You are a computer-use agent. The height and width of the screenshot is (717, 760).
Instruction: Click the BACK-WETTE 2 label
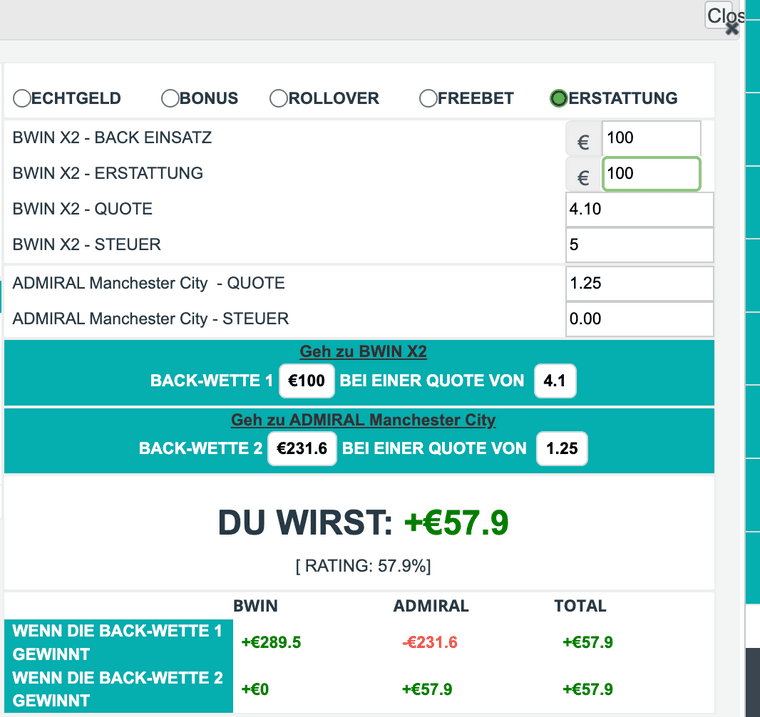click(x=201, y=448)
